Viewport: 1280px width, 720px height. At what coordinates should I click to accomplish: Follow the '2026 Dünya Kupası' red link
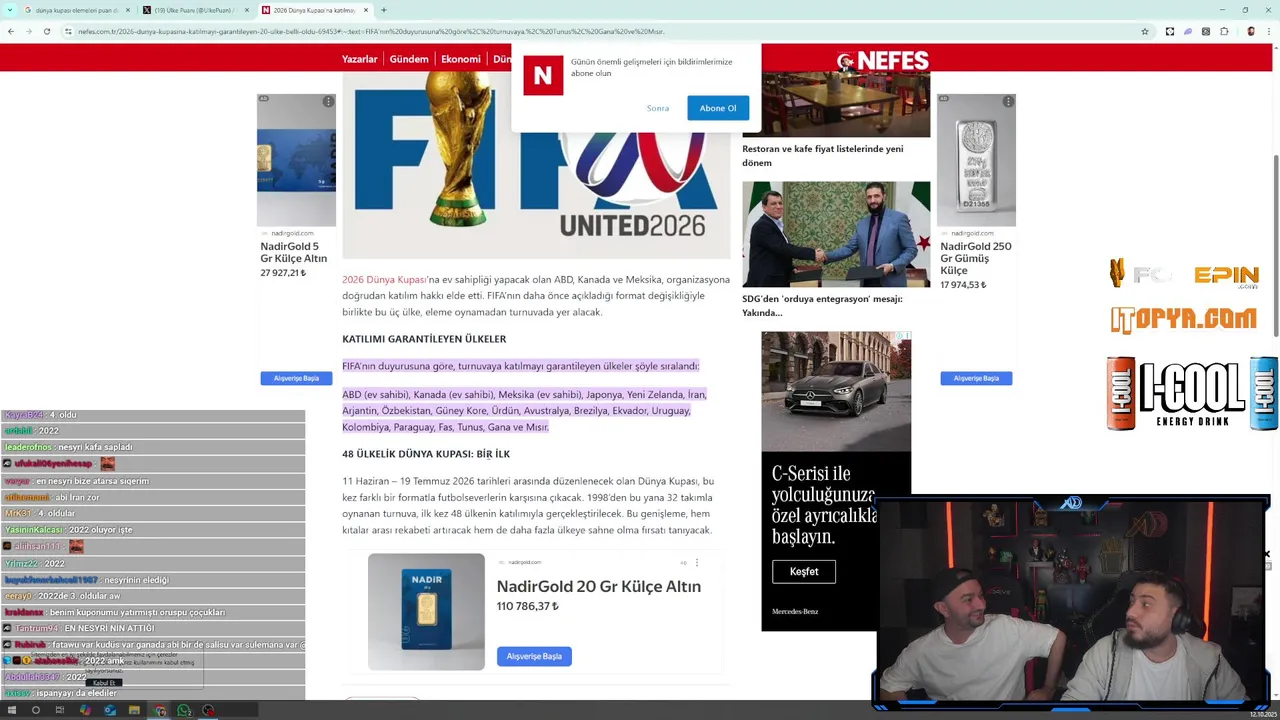[x=385, y=280]
